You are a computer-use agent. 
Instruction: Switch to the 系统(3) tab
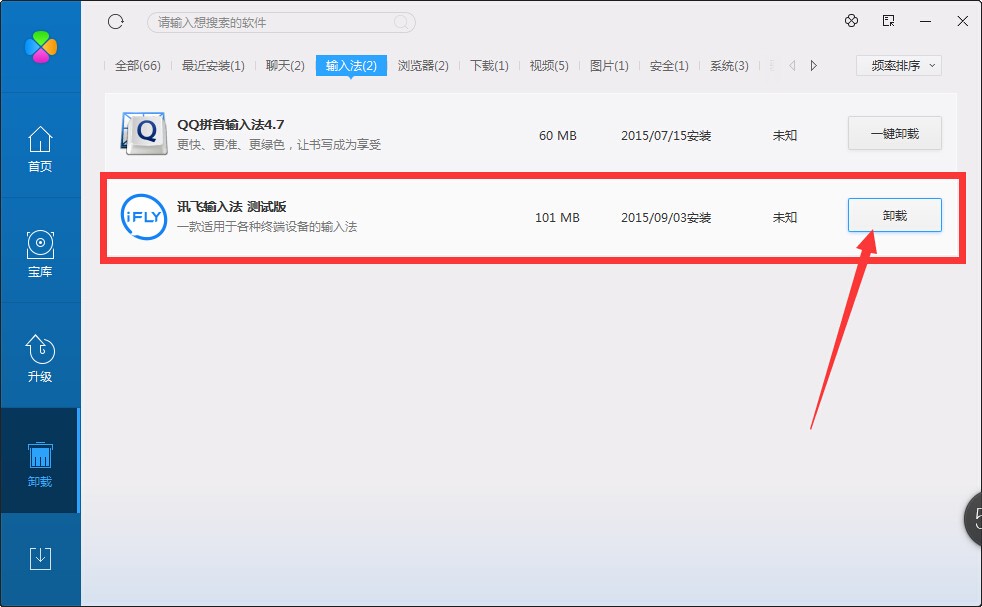(729, 66)
